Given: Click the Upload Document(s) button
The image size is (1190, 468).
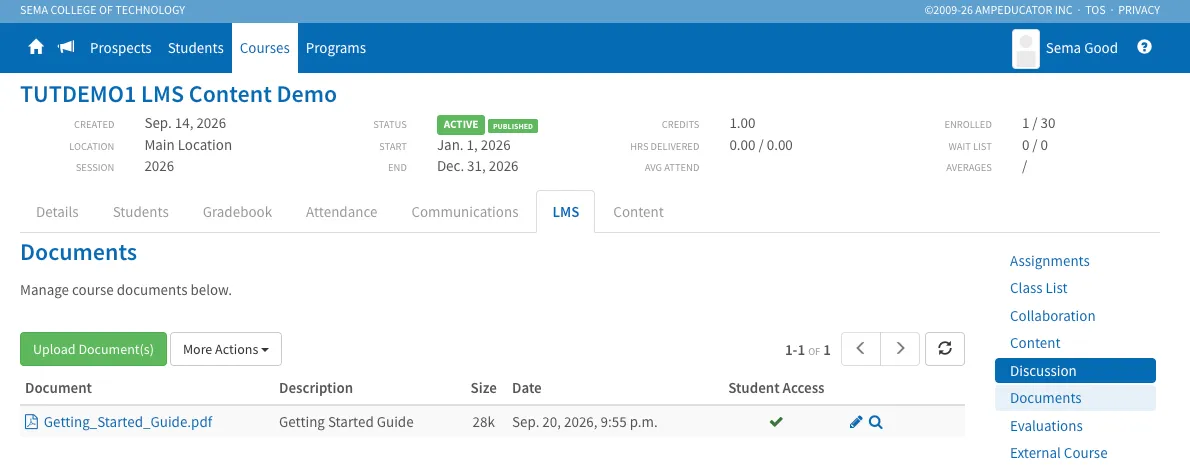Looking at the screenshot, I should (93, 349).
